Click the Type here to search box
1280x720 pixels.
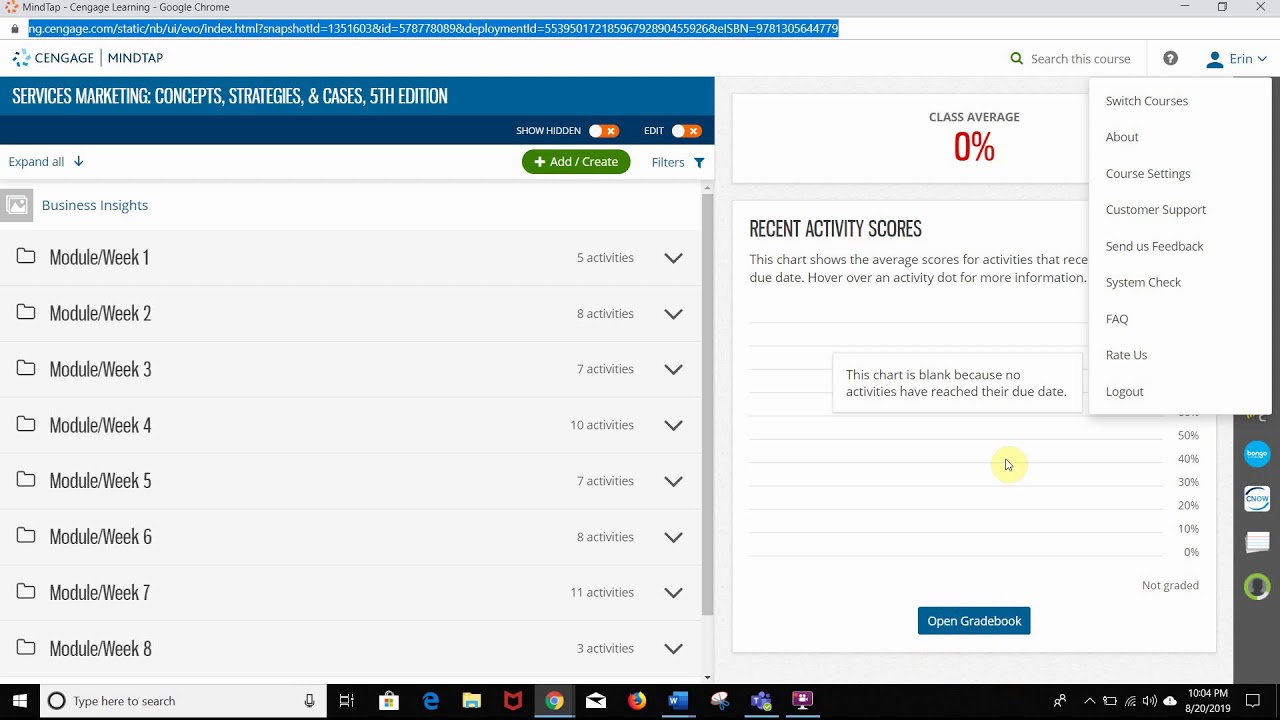tap(183, 701)
